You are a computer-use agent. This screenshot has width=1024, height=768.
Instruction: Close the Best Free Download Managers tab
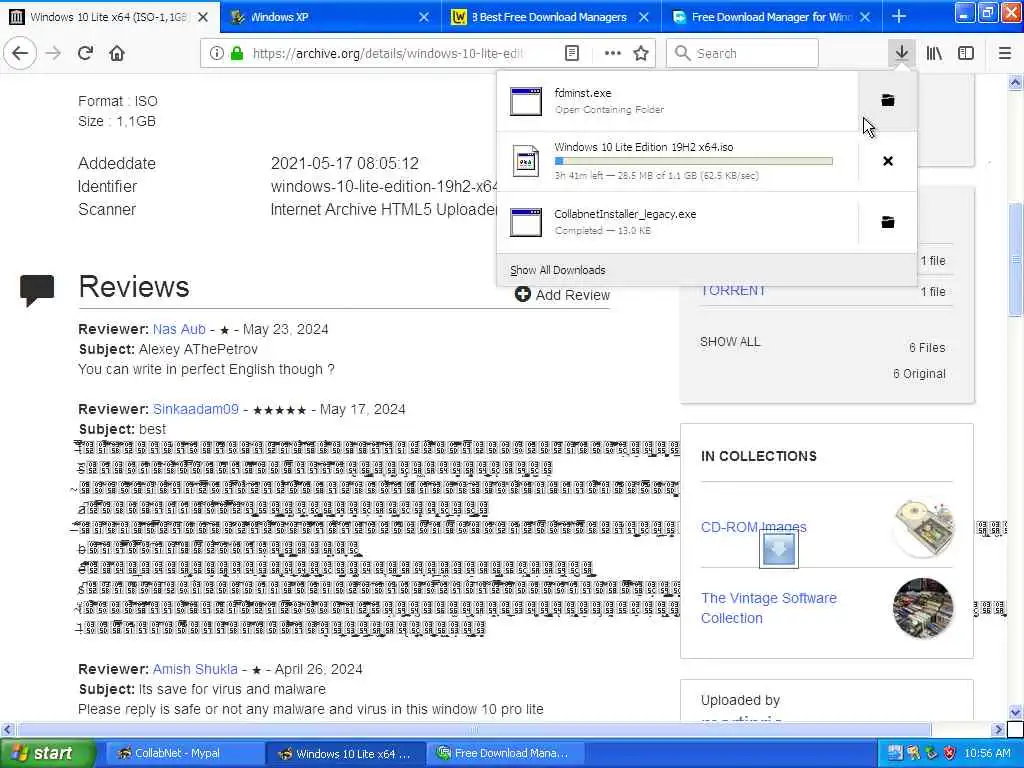coord(644,17)
